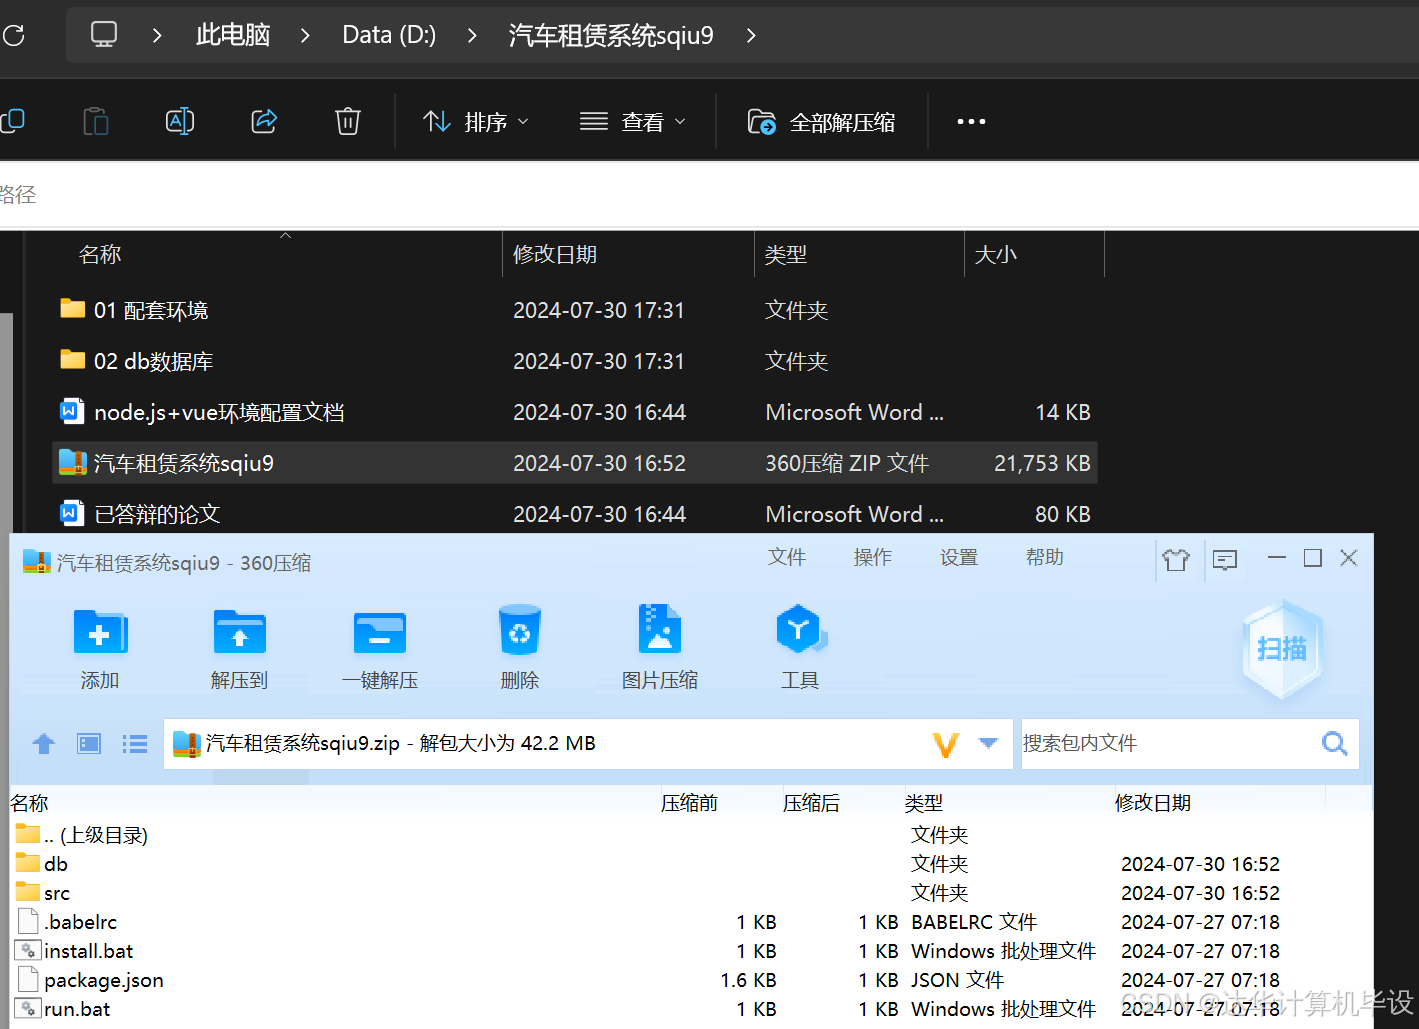Switch to thumbnail view icon in 360压缩
Screen dimensions: 1419x1029
point(89,744)
